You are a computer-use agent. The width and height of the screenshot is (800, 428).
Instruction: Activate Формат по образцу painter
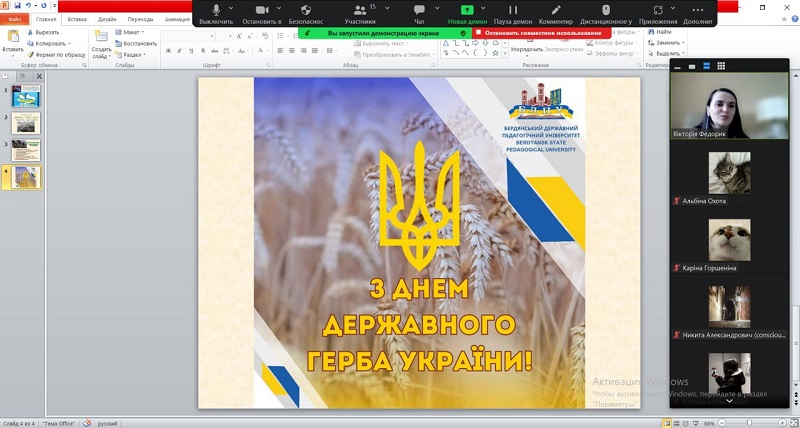tap(56, 55)
